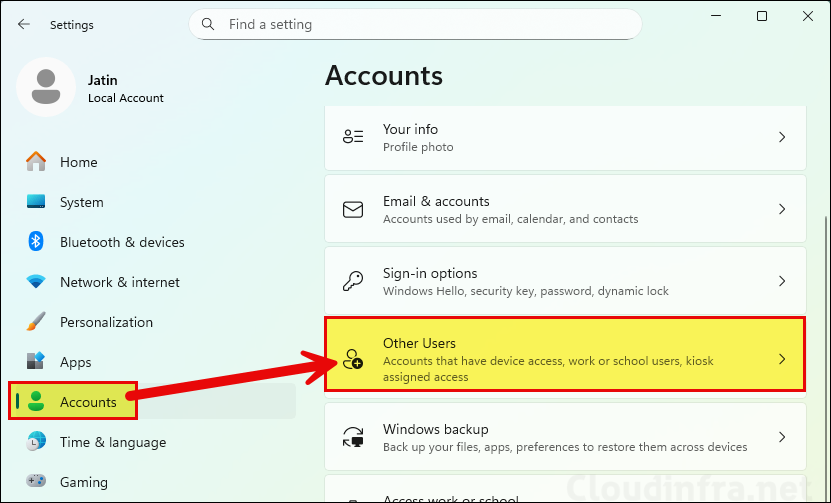Maximize the Settings window

tap(762, 16)
